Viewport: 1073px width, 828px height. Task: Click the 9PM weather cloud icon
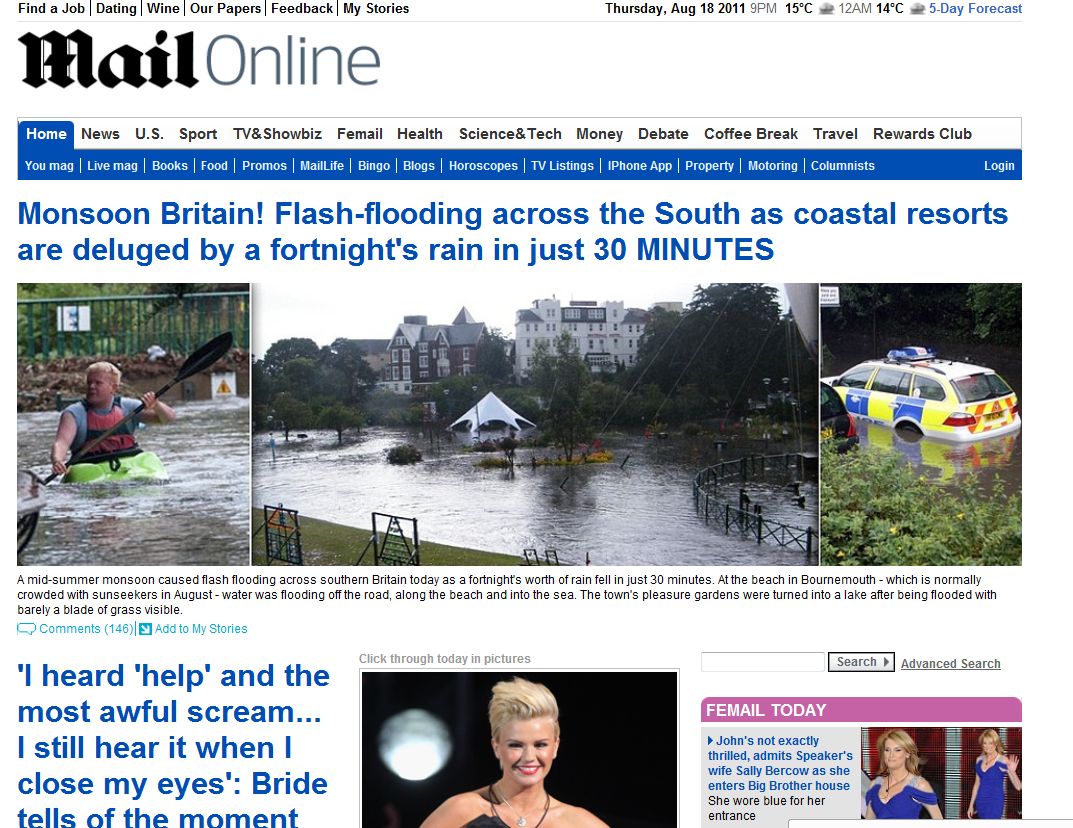point(827,9)
